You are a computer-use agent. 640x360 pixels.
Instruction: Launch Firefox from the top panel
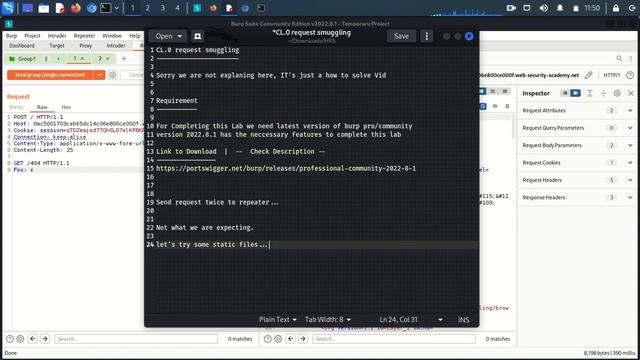76,8
